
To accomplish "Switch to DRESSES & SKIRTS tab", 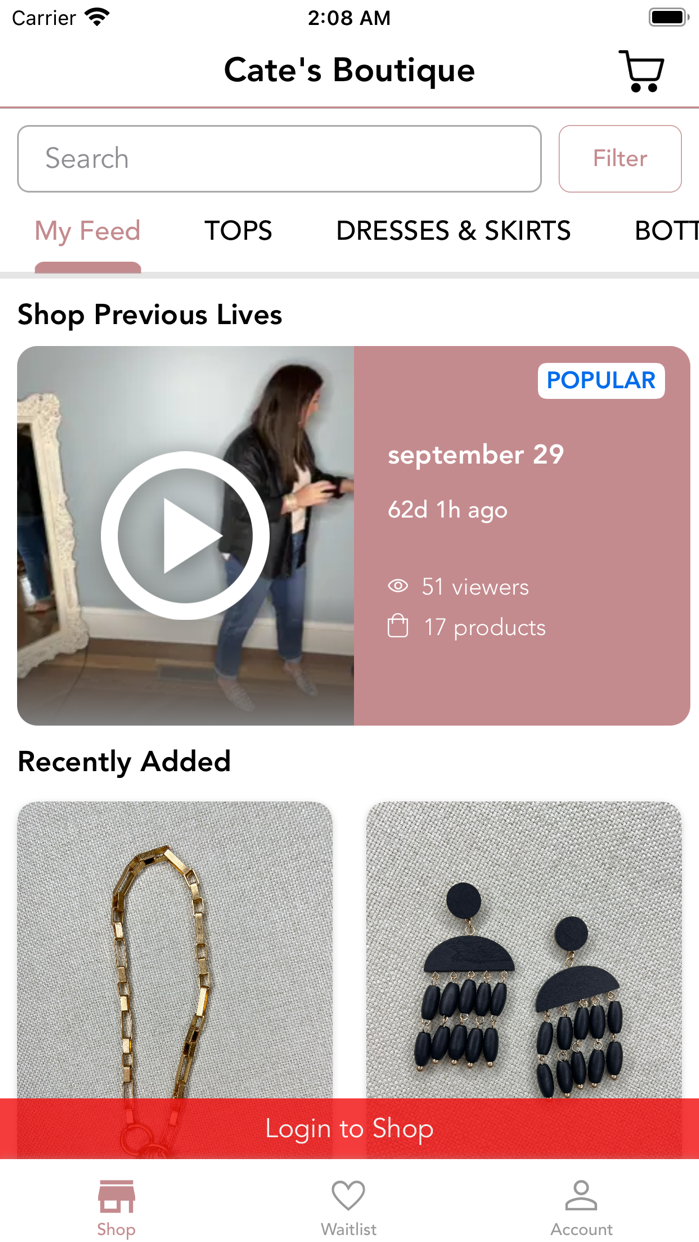I will [453, 231].
